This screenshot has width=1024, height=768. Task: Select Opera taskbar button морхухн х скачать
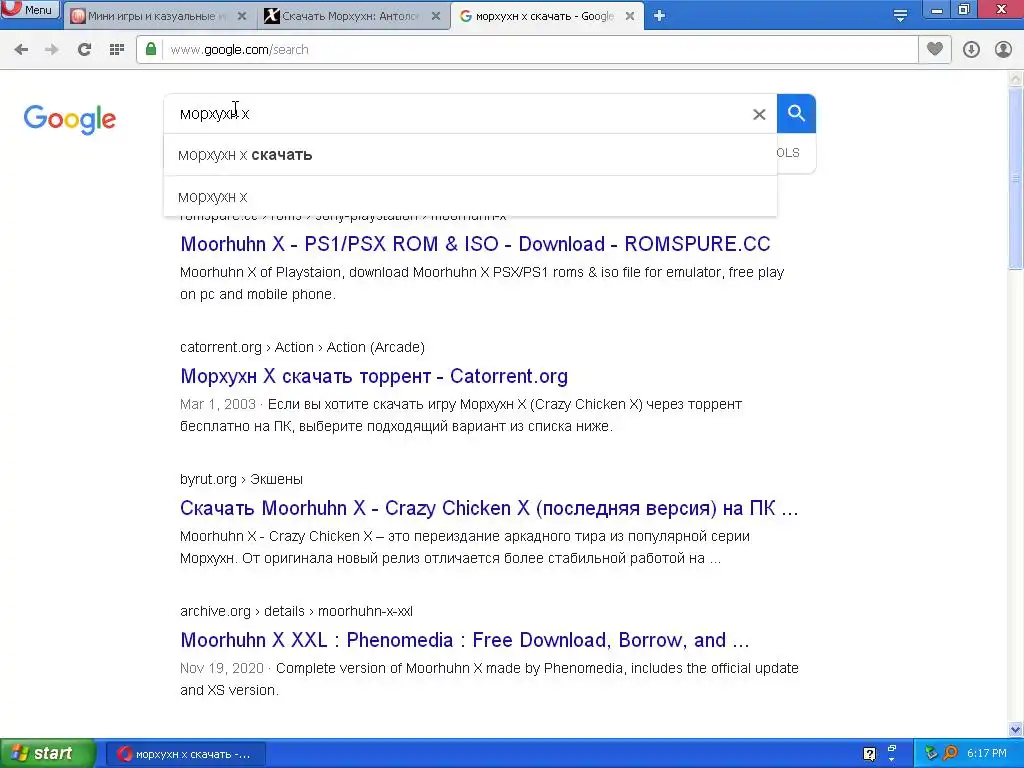[186, 754]
